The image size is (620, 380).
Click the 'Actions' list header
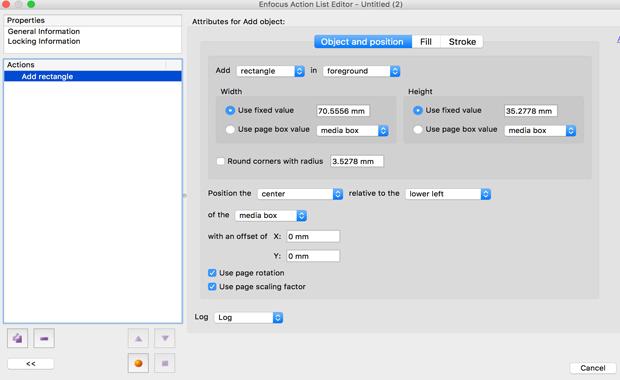point(93,64)
